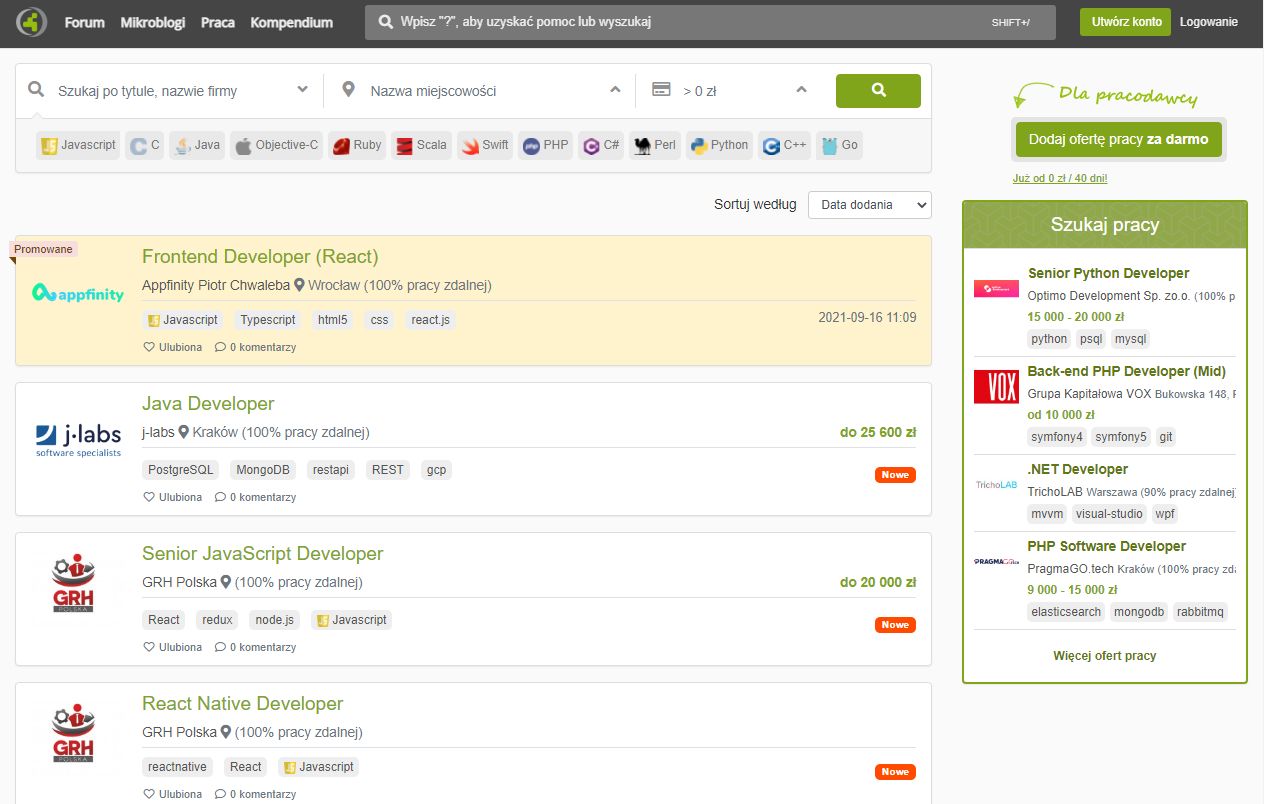Filter offers by C# chip
This screenshot has width=1264, height=804.
[x=602, y=145]
